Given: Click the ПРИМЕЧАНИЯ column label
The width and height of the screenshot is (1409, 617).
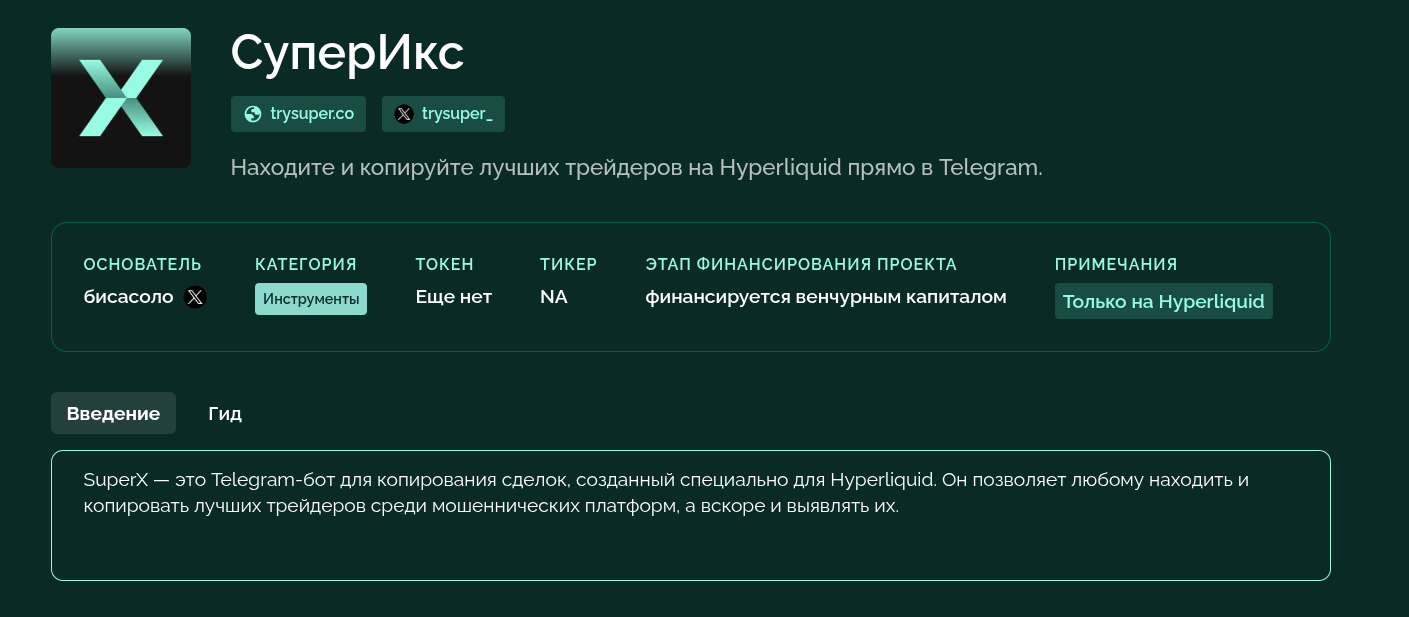Looking at the screenshot, I should coord(1116,264).
